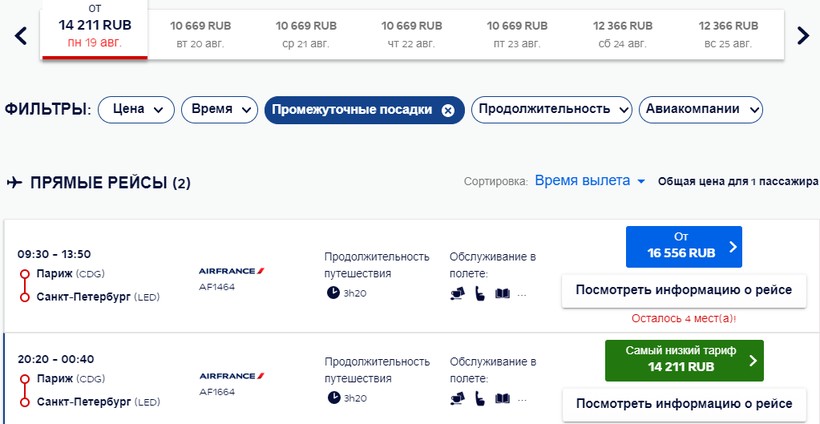Go to next dates with right arrow
This screenshot has height=424, width=820.
coord(802,35)
